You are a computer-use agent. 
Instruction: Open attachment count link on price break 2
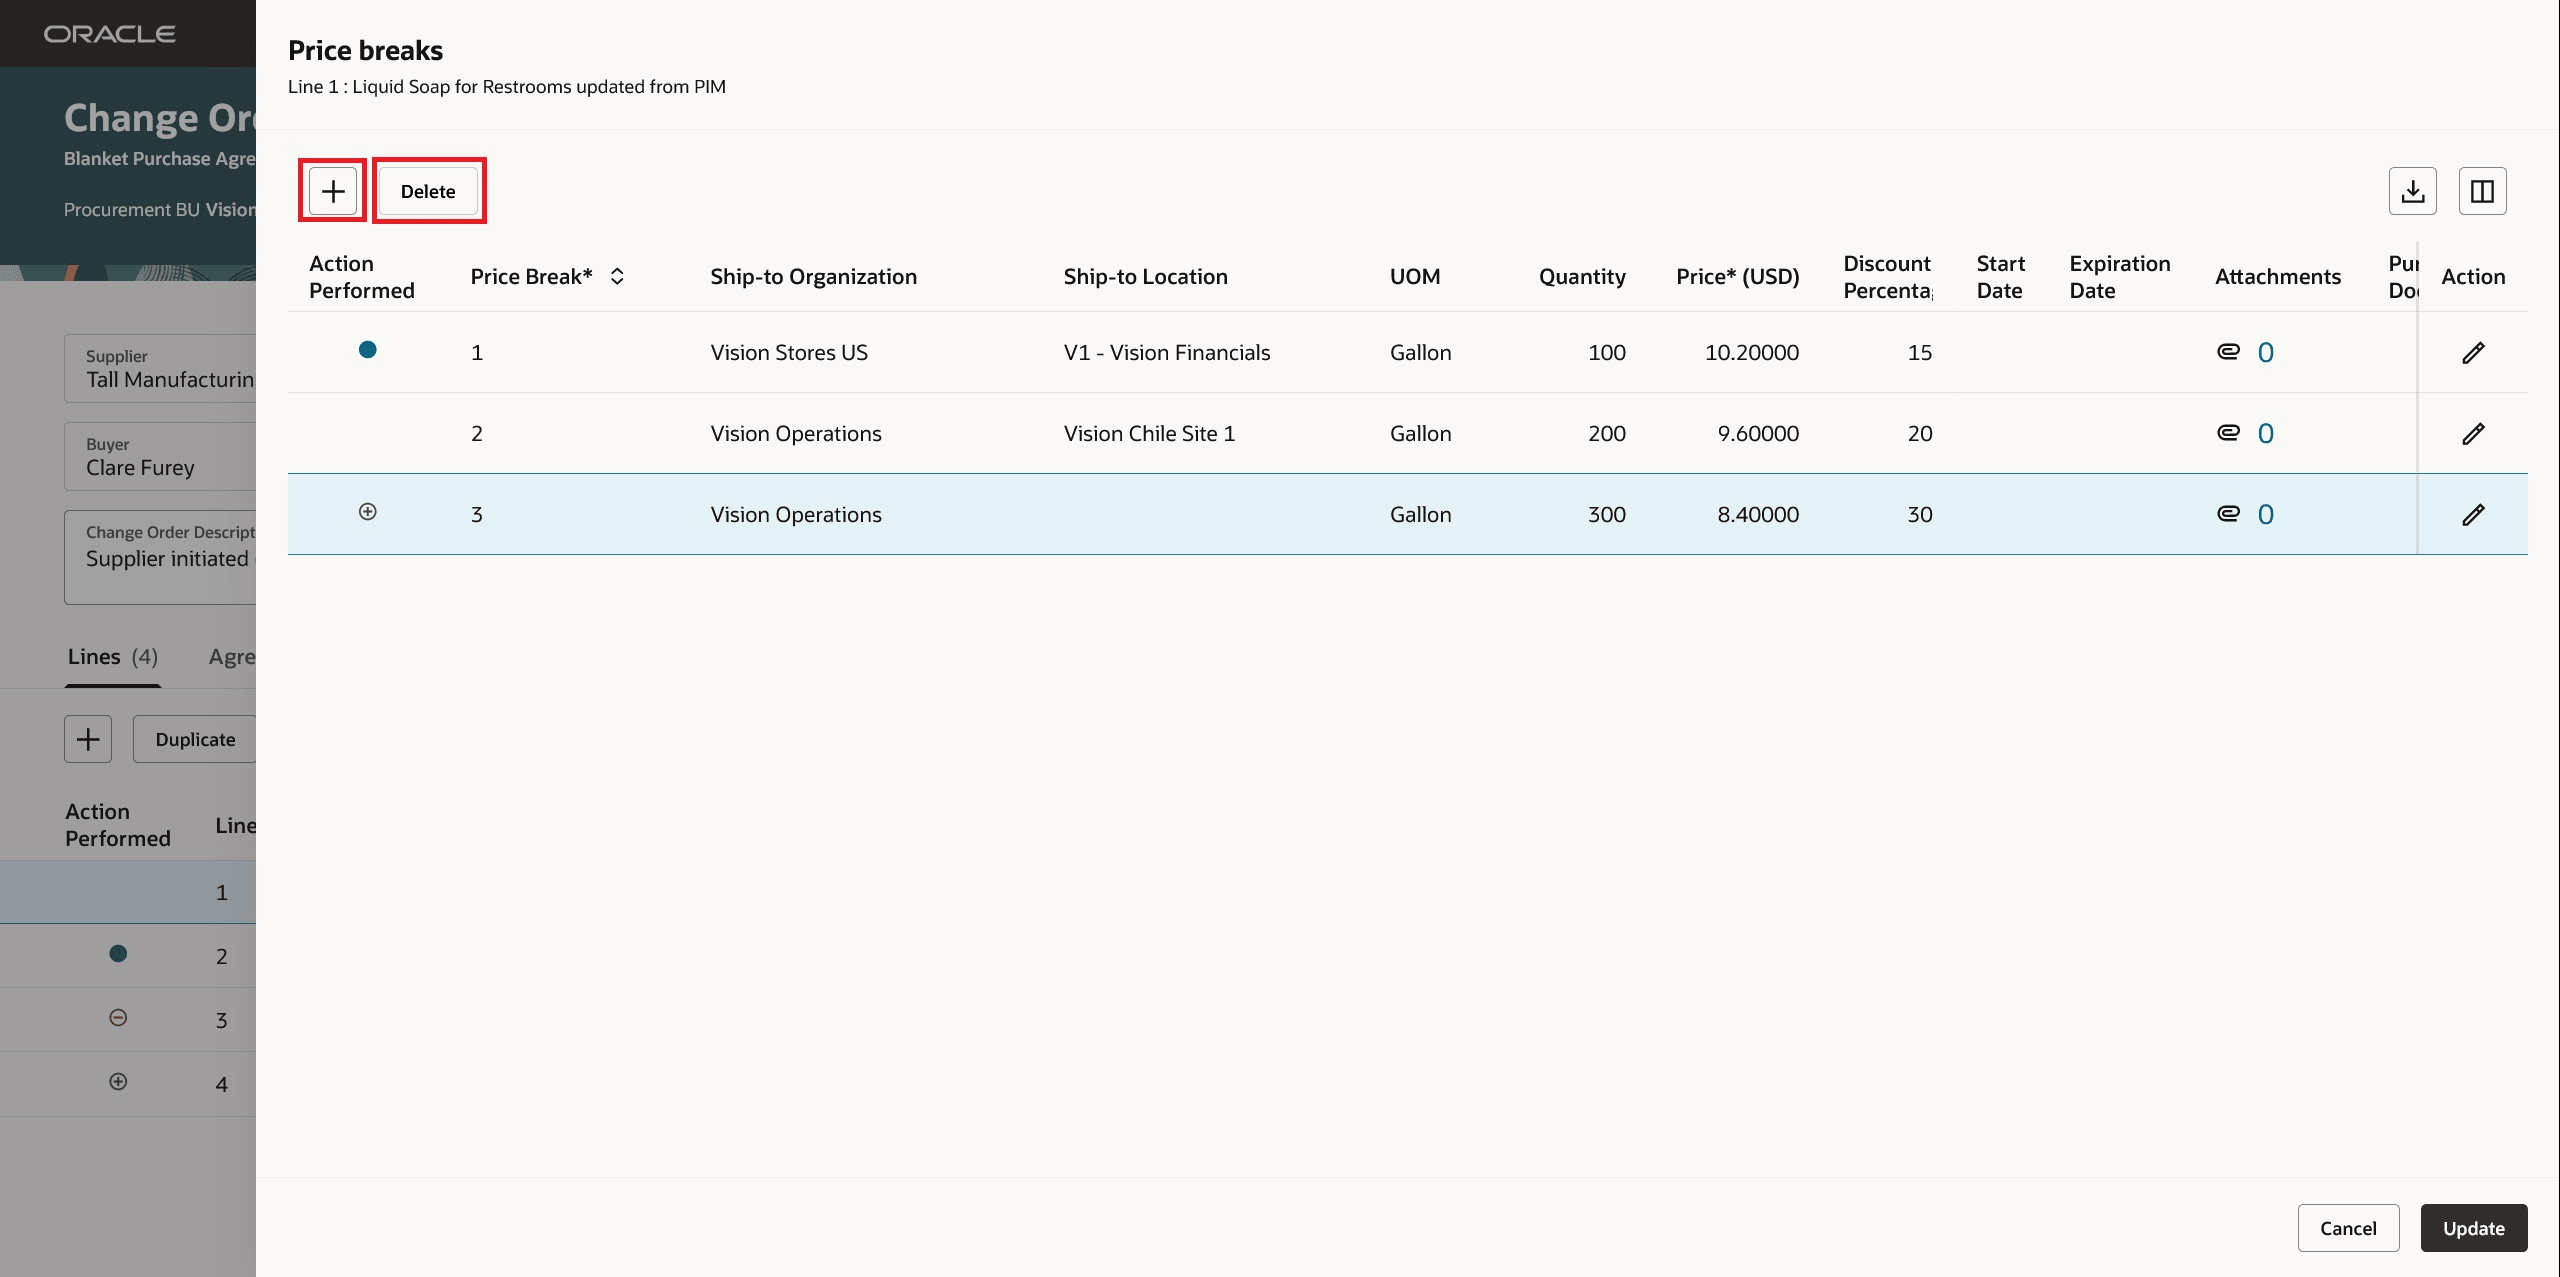(2265, 433)
